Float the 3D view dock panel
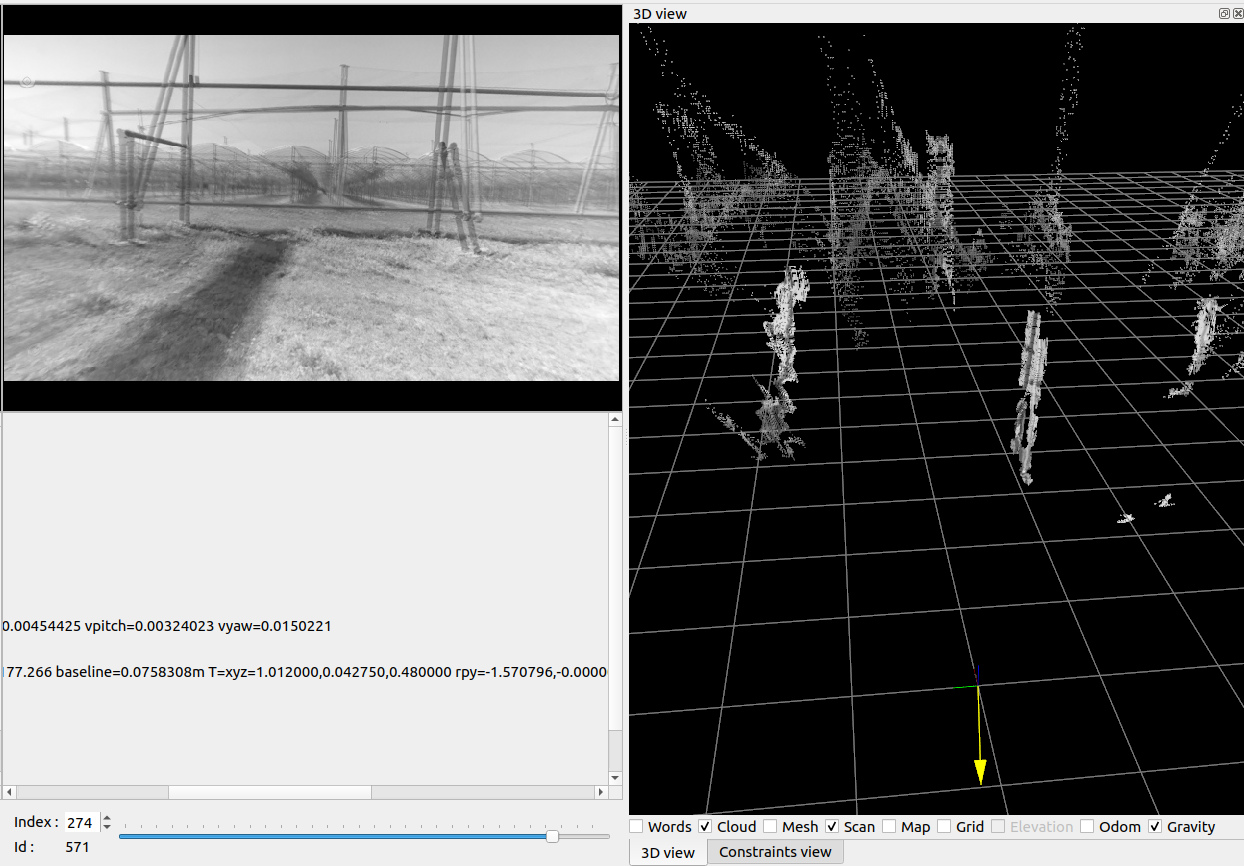The width and height of the screenshot is (1244, 866). point(1224,13)
